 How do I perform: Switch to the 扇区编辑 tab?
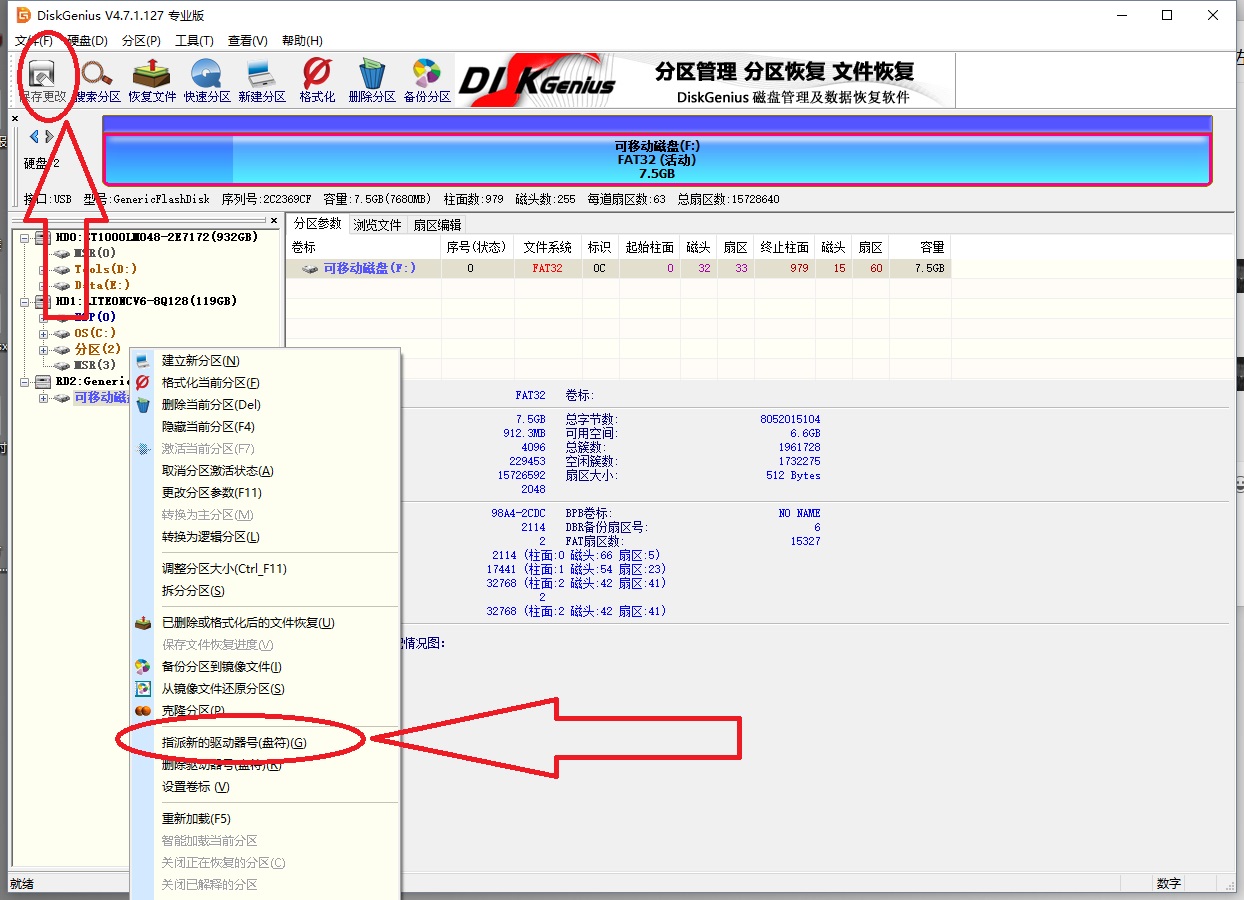click(437, 225)
